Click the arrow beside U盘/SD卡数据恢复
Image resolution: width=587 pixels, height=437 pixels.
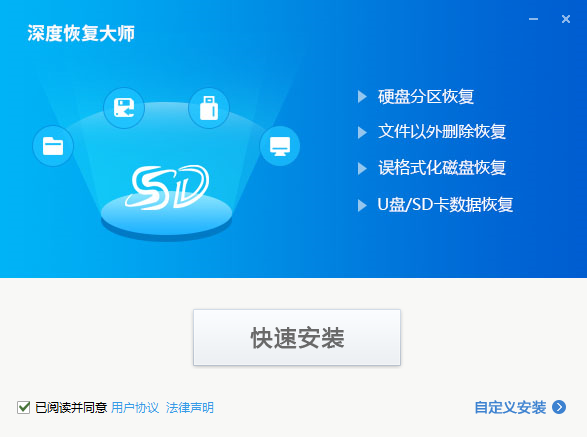pyautogui.click(x=362, y=205)
